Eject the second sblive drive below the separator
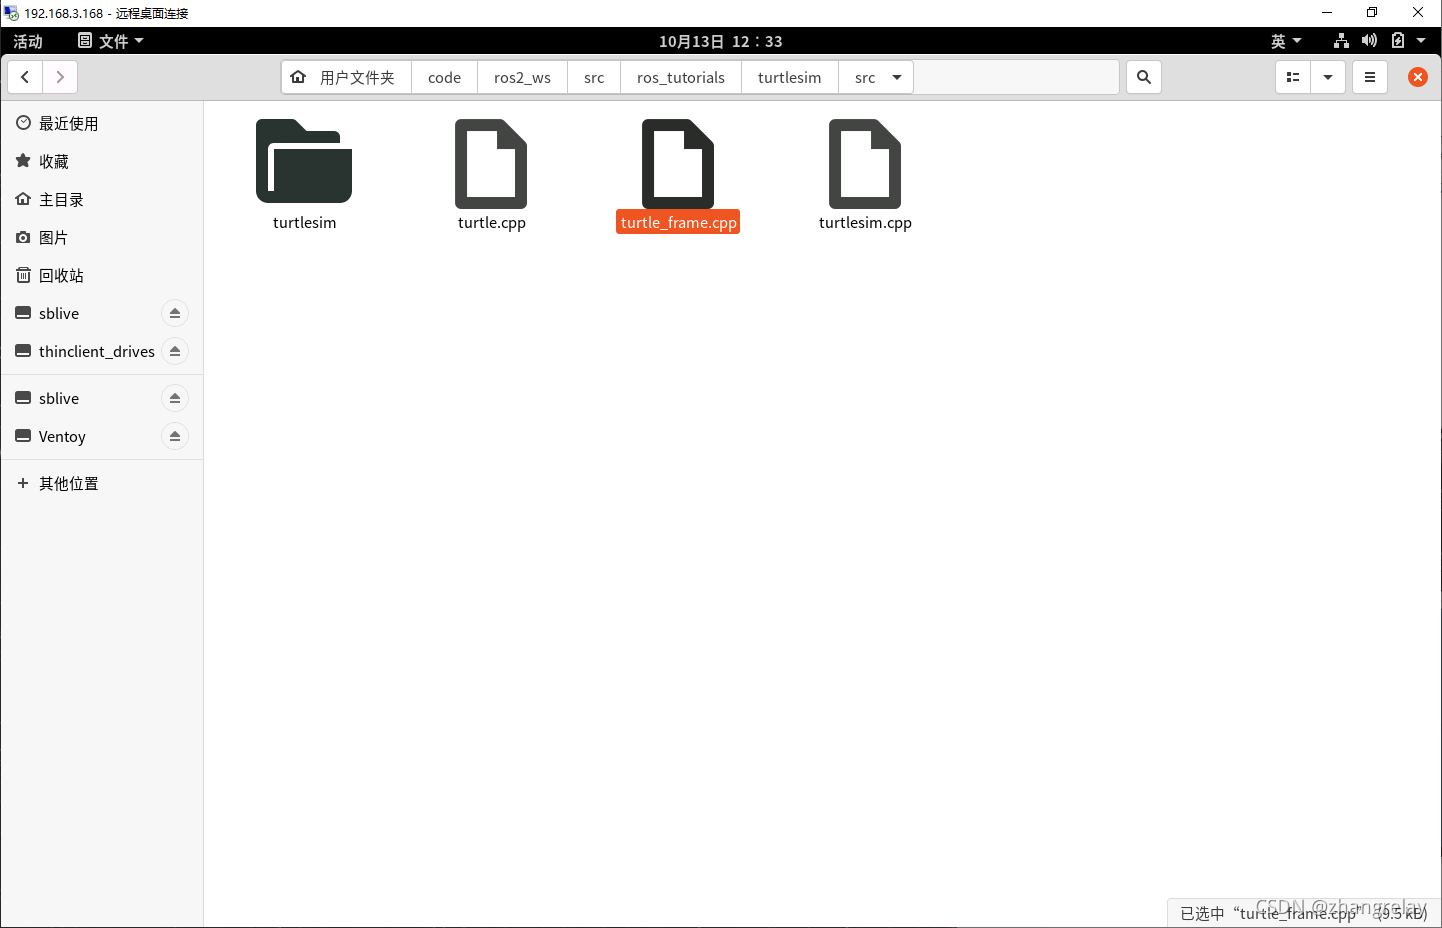Image resolution: width=1442 pixels, height=928 pixels. [175, 398]
